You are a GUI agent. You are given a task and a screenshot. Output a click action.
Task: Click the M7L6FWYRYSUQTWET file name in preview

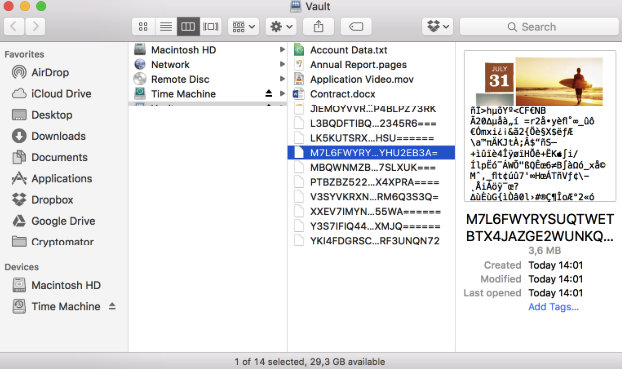coord(540,228)
